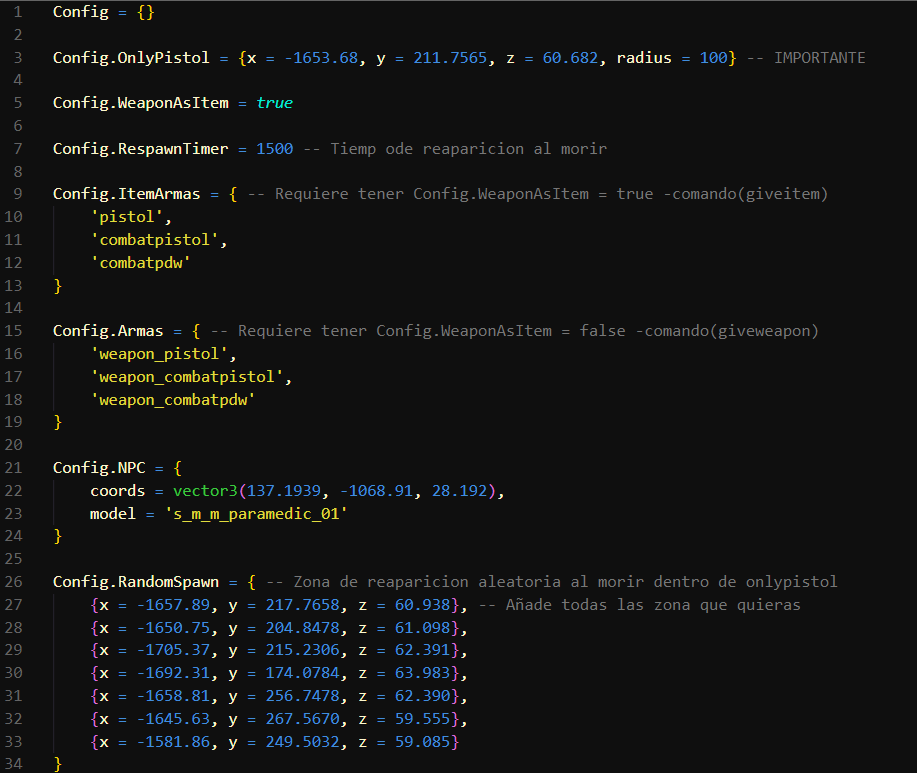
Task: Click the RespawnTimer value 1500
Action: [x=274, y=149]
